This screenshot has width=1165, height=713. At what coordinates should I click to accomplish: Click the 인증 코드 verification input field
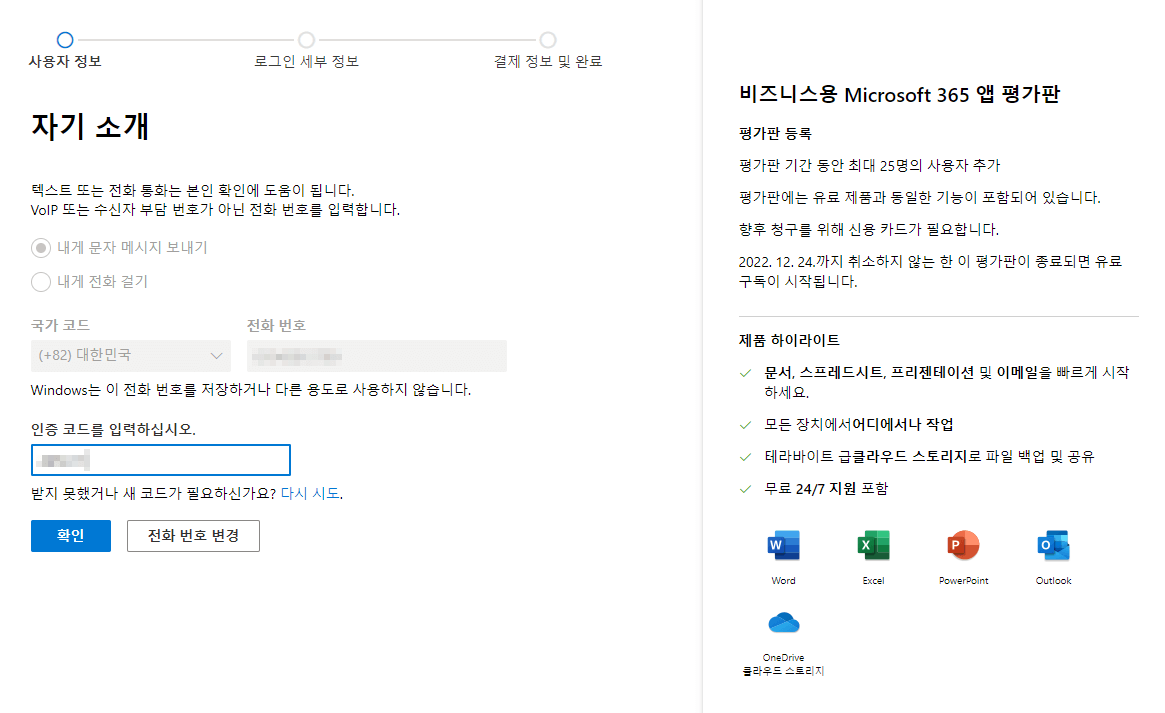(160, 459)
